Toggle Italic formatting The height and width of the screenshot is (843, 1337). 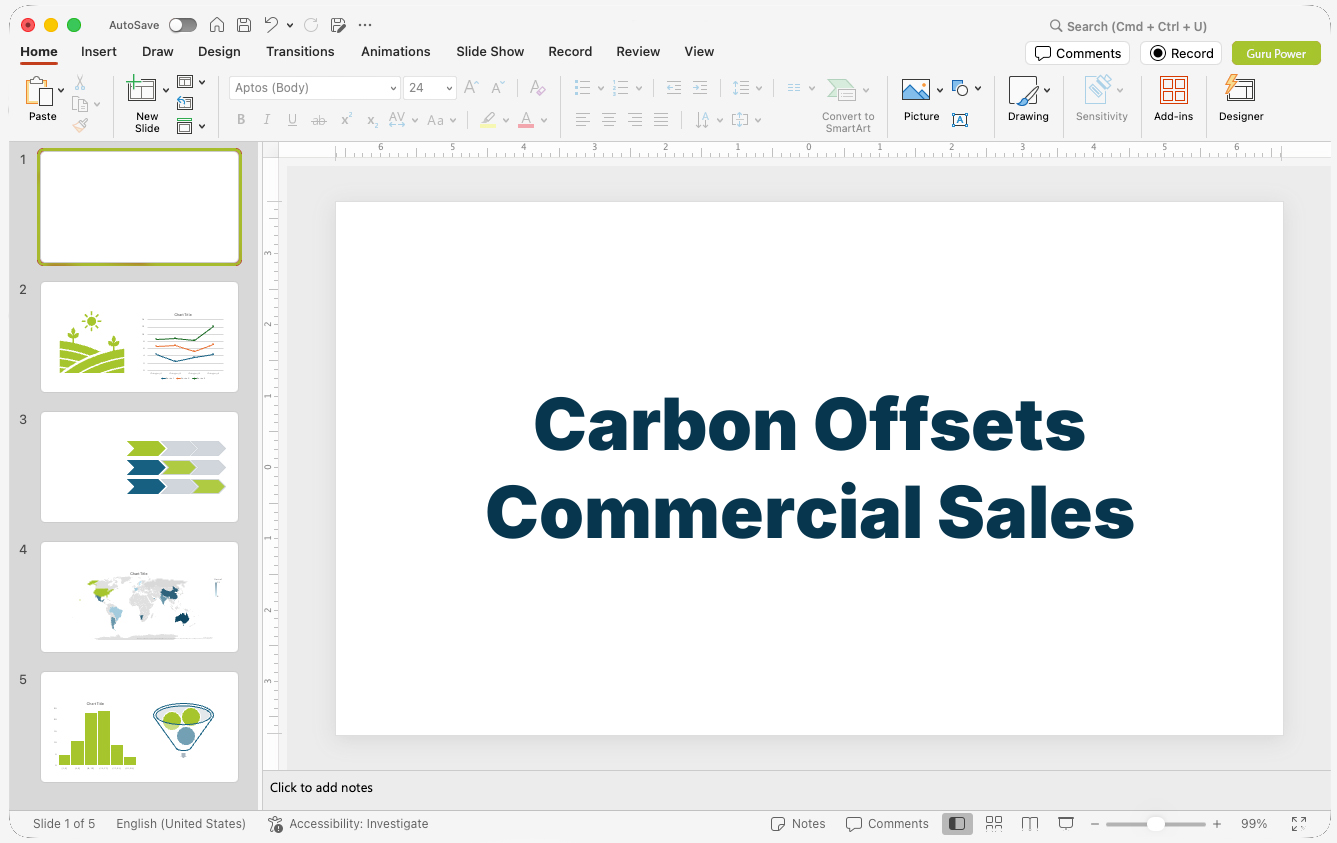coord(267,120)
